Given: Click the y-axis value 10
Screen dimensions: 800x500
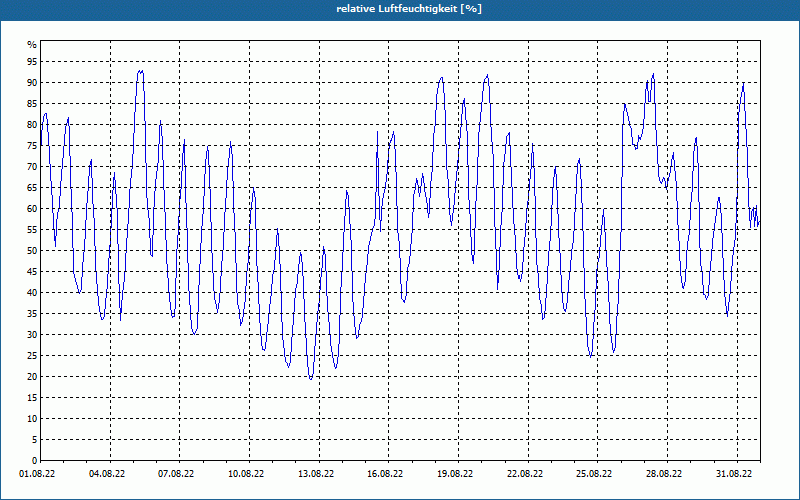Looking at the screenshot, I should click(32, 418).
